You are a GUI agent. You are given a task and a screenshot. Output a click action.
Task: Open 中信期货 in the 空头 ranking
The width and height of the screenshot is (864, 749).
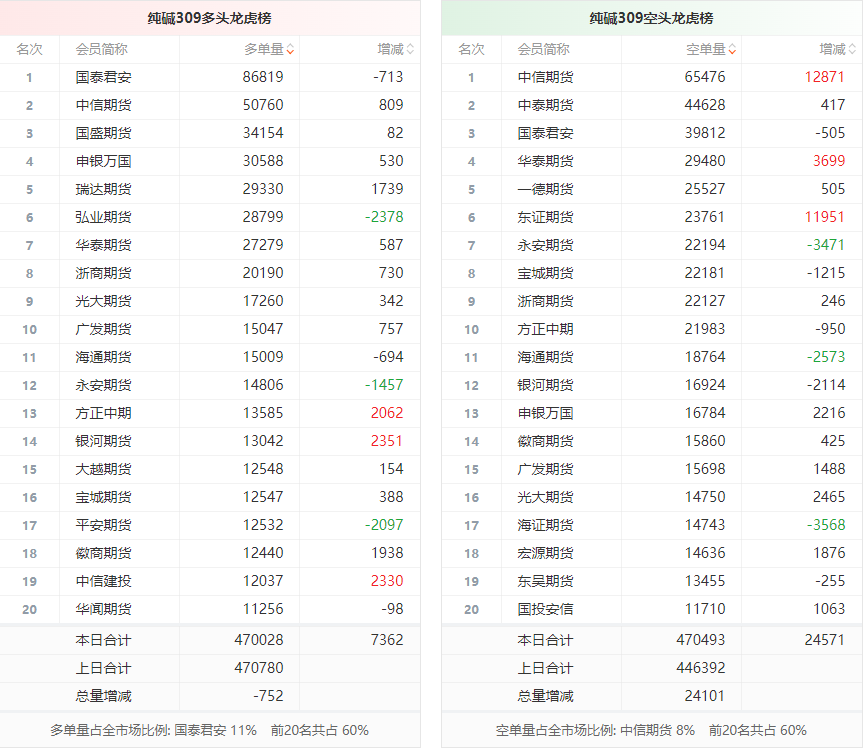pos(545,77)
